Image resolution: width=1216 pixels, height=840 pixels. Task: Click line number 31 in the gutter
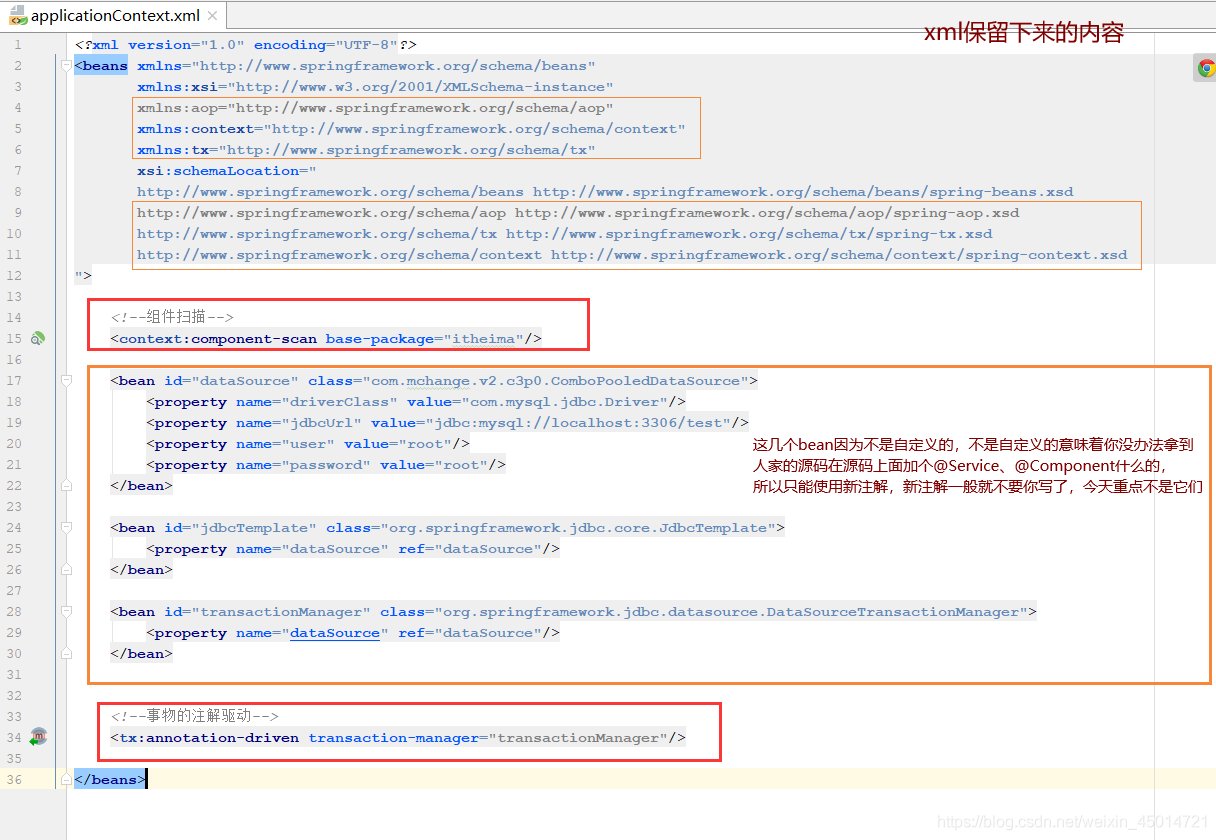tap(14, 675)
